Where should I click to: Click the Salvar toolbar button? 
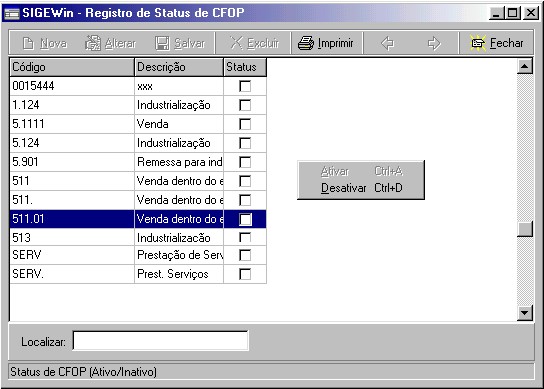(x=180, y=43)
